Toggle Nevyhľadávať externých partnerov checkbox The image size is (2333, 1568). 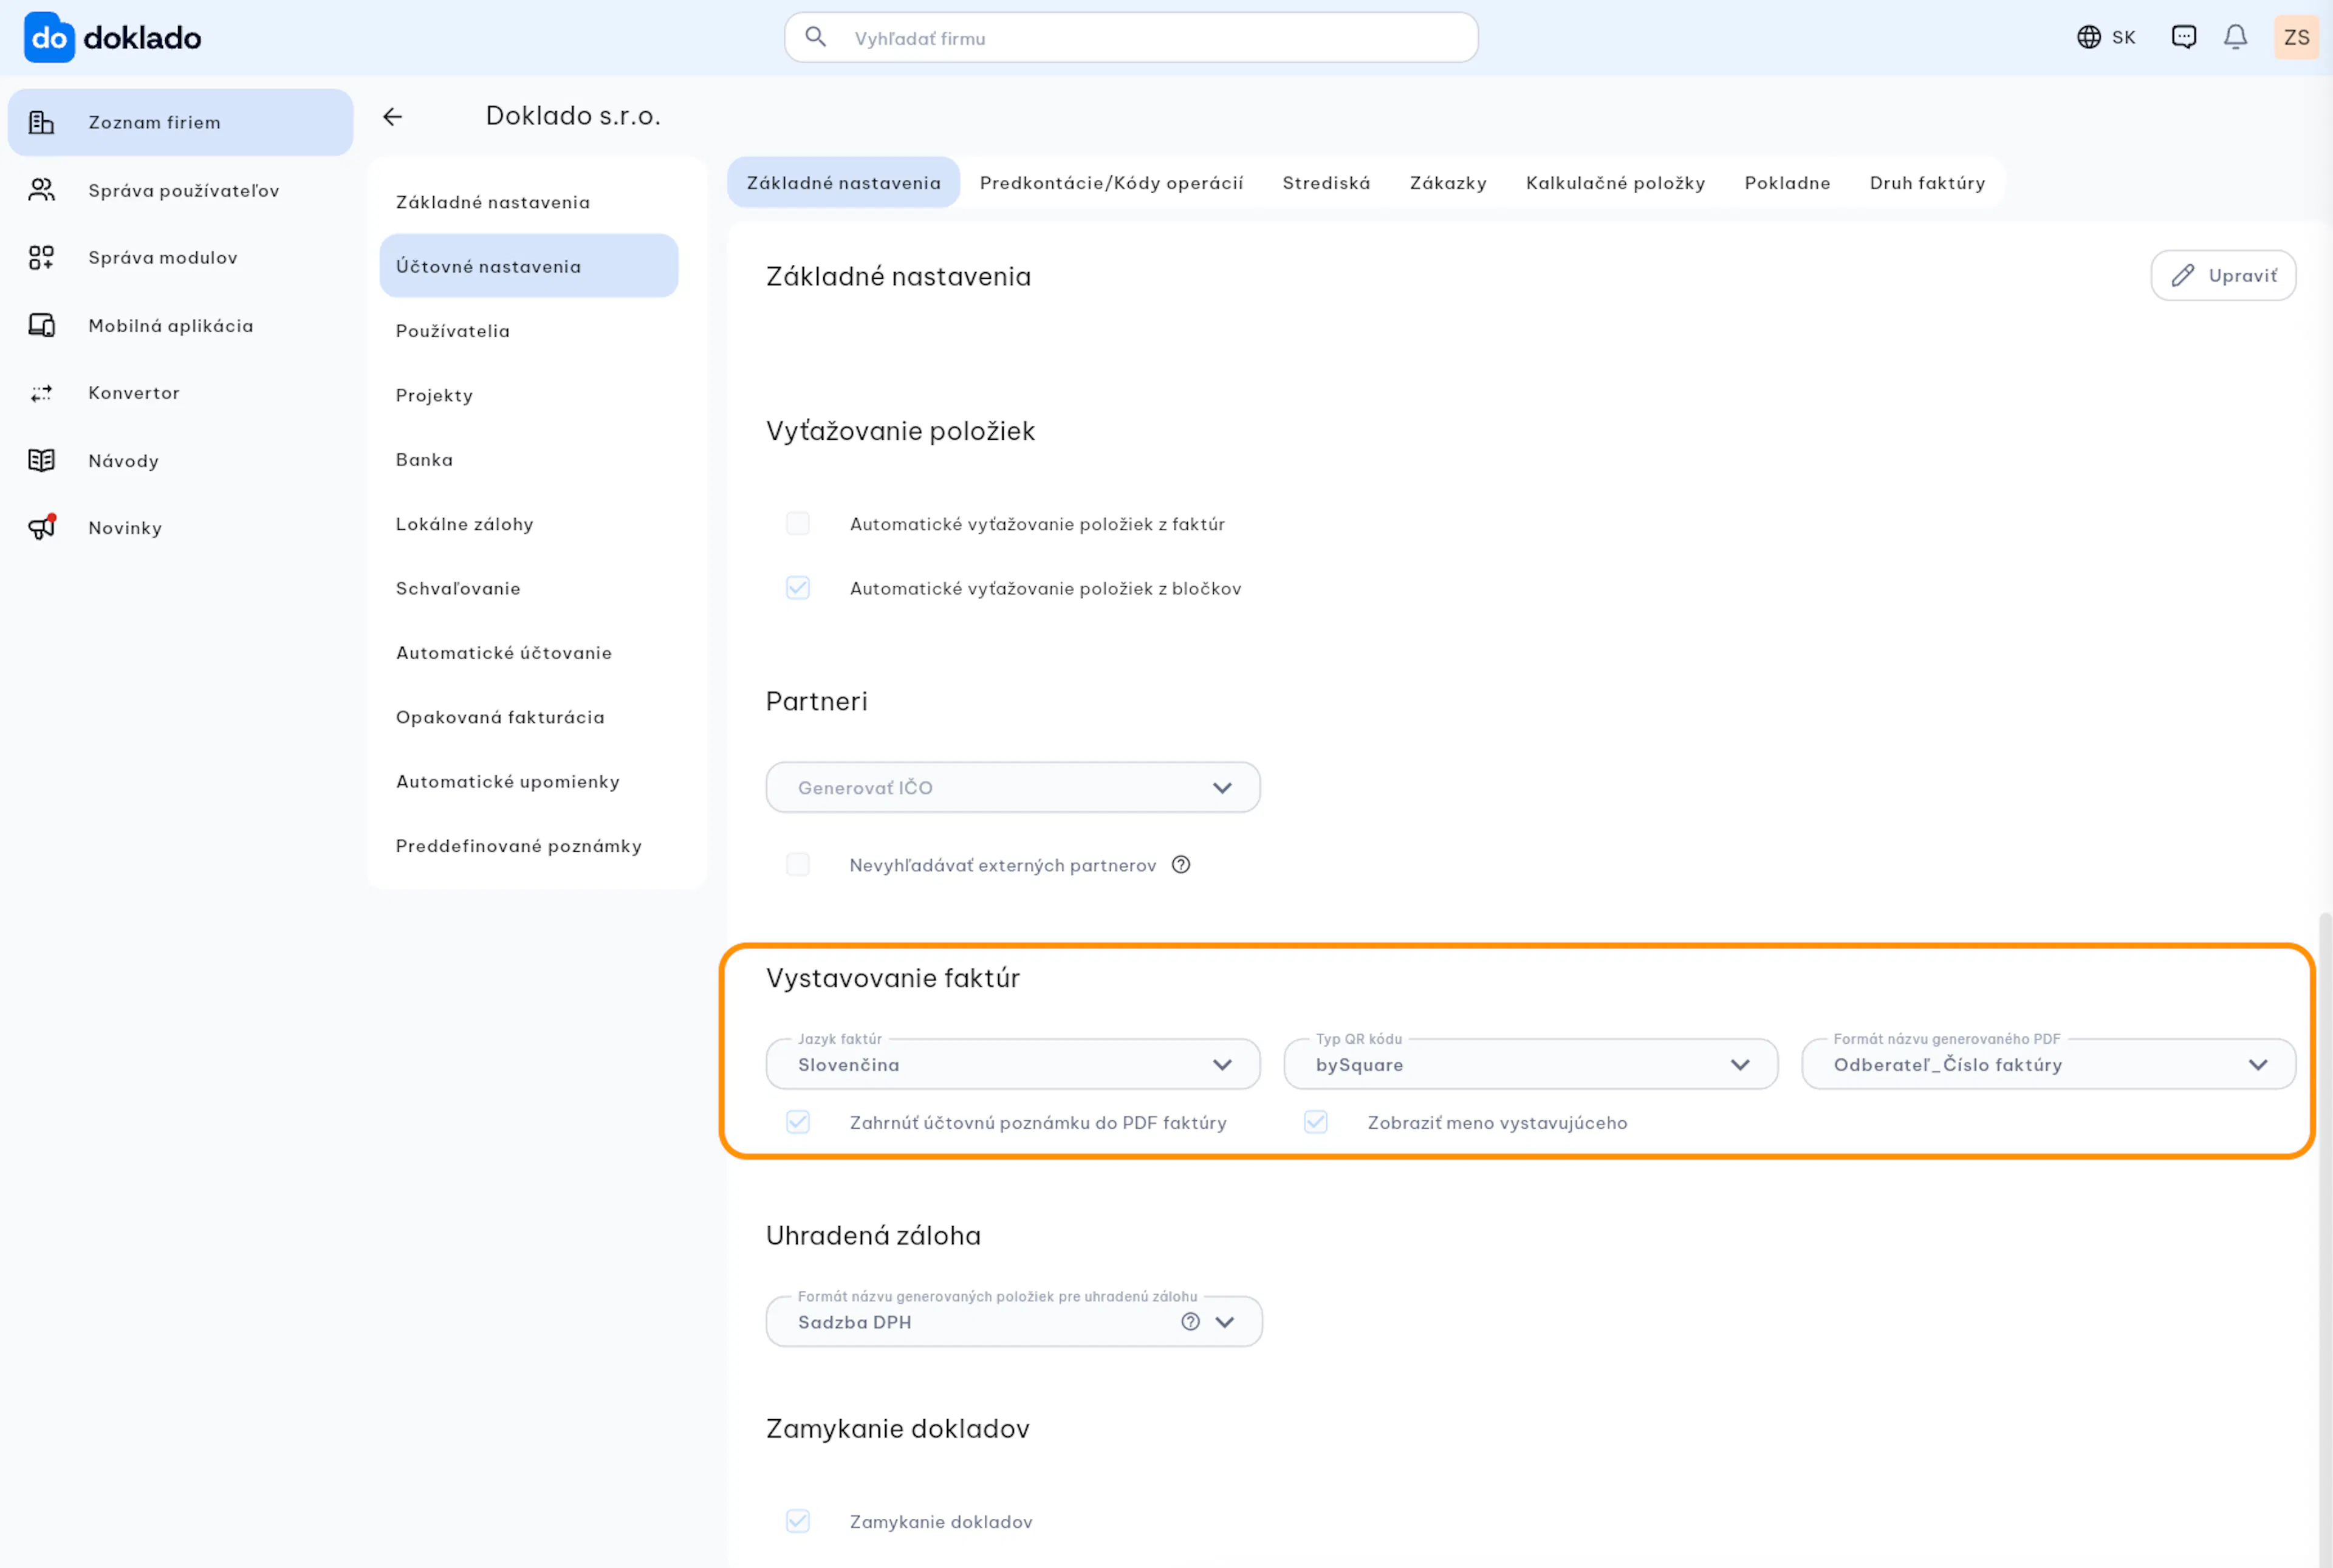pyautogui.click(x=798, y=865)
